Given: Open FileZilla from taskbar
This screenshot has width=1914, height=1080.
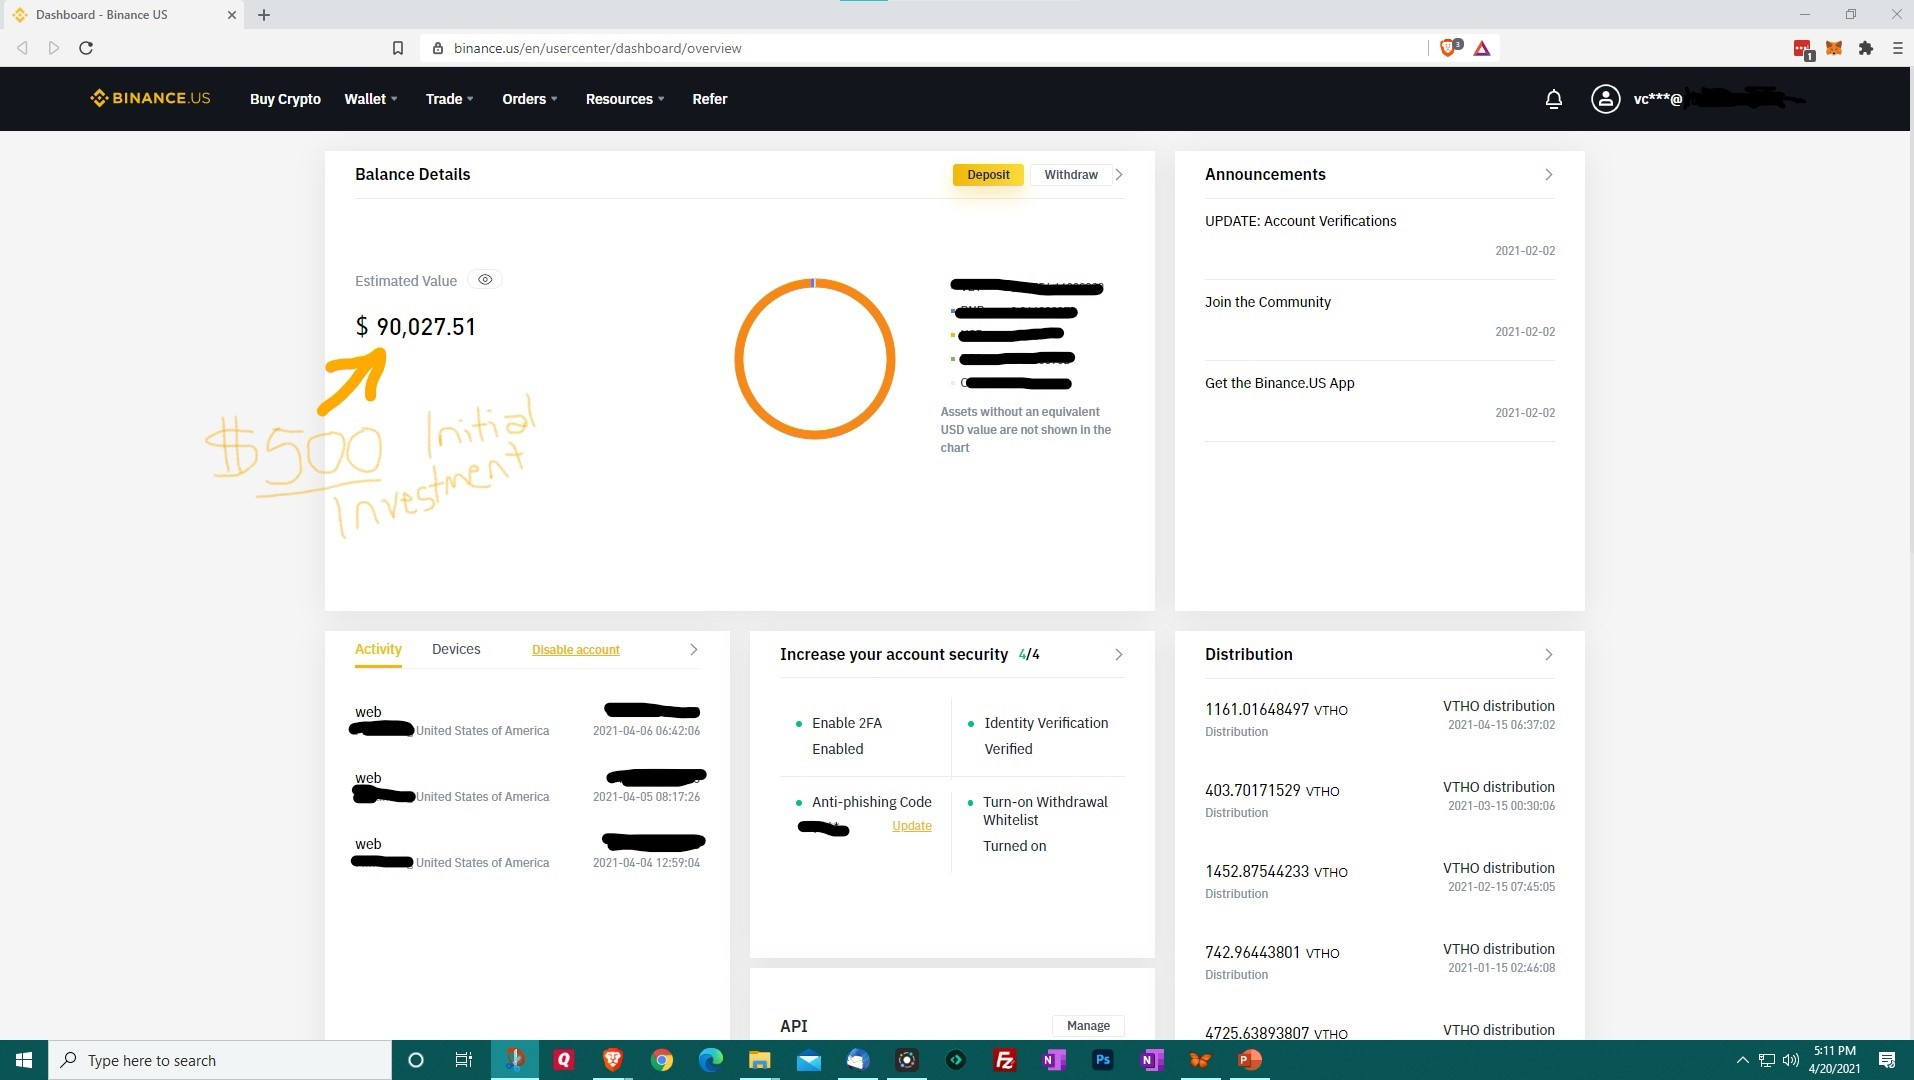Looking at the screenshot, I should tap(1004, 1060).
